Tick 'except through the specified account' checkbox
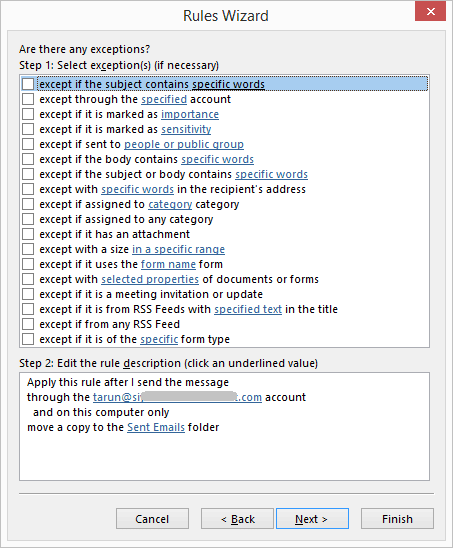The image size is (453, 548). tap(28, 99)
